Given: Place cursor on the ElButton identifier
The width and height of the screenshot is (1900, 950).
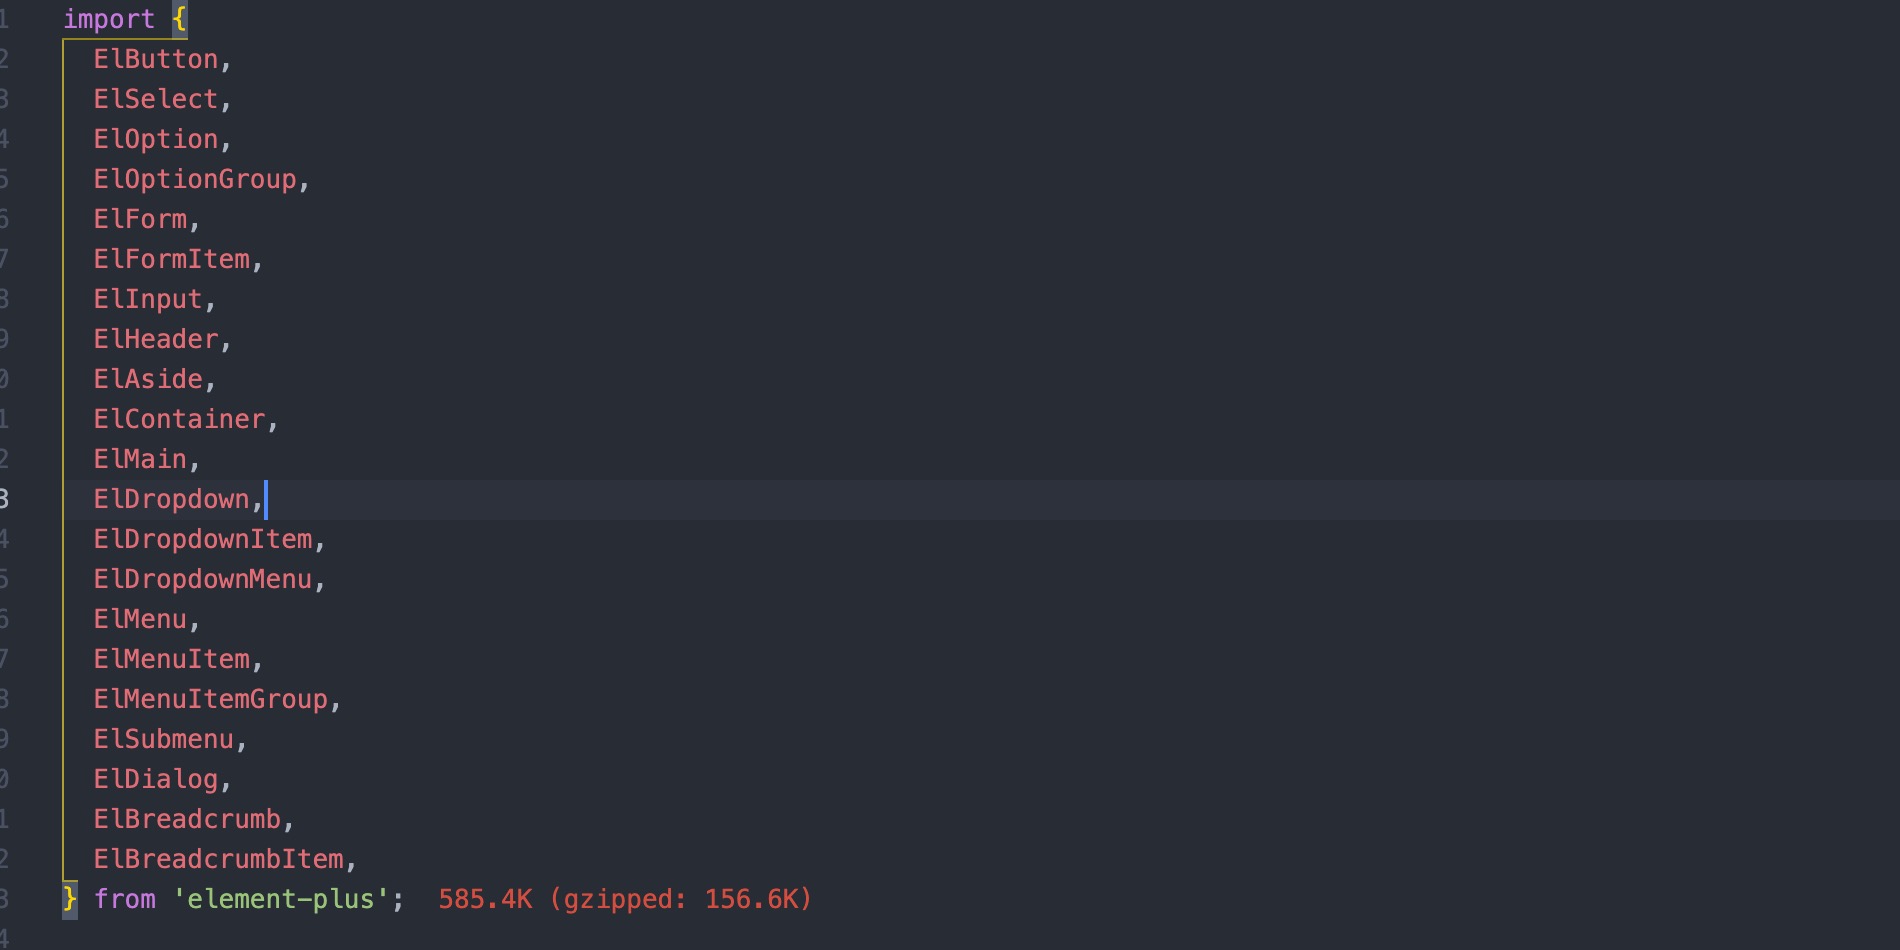Looking at the screenshot, I should pos(156,59).
